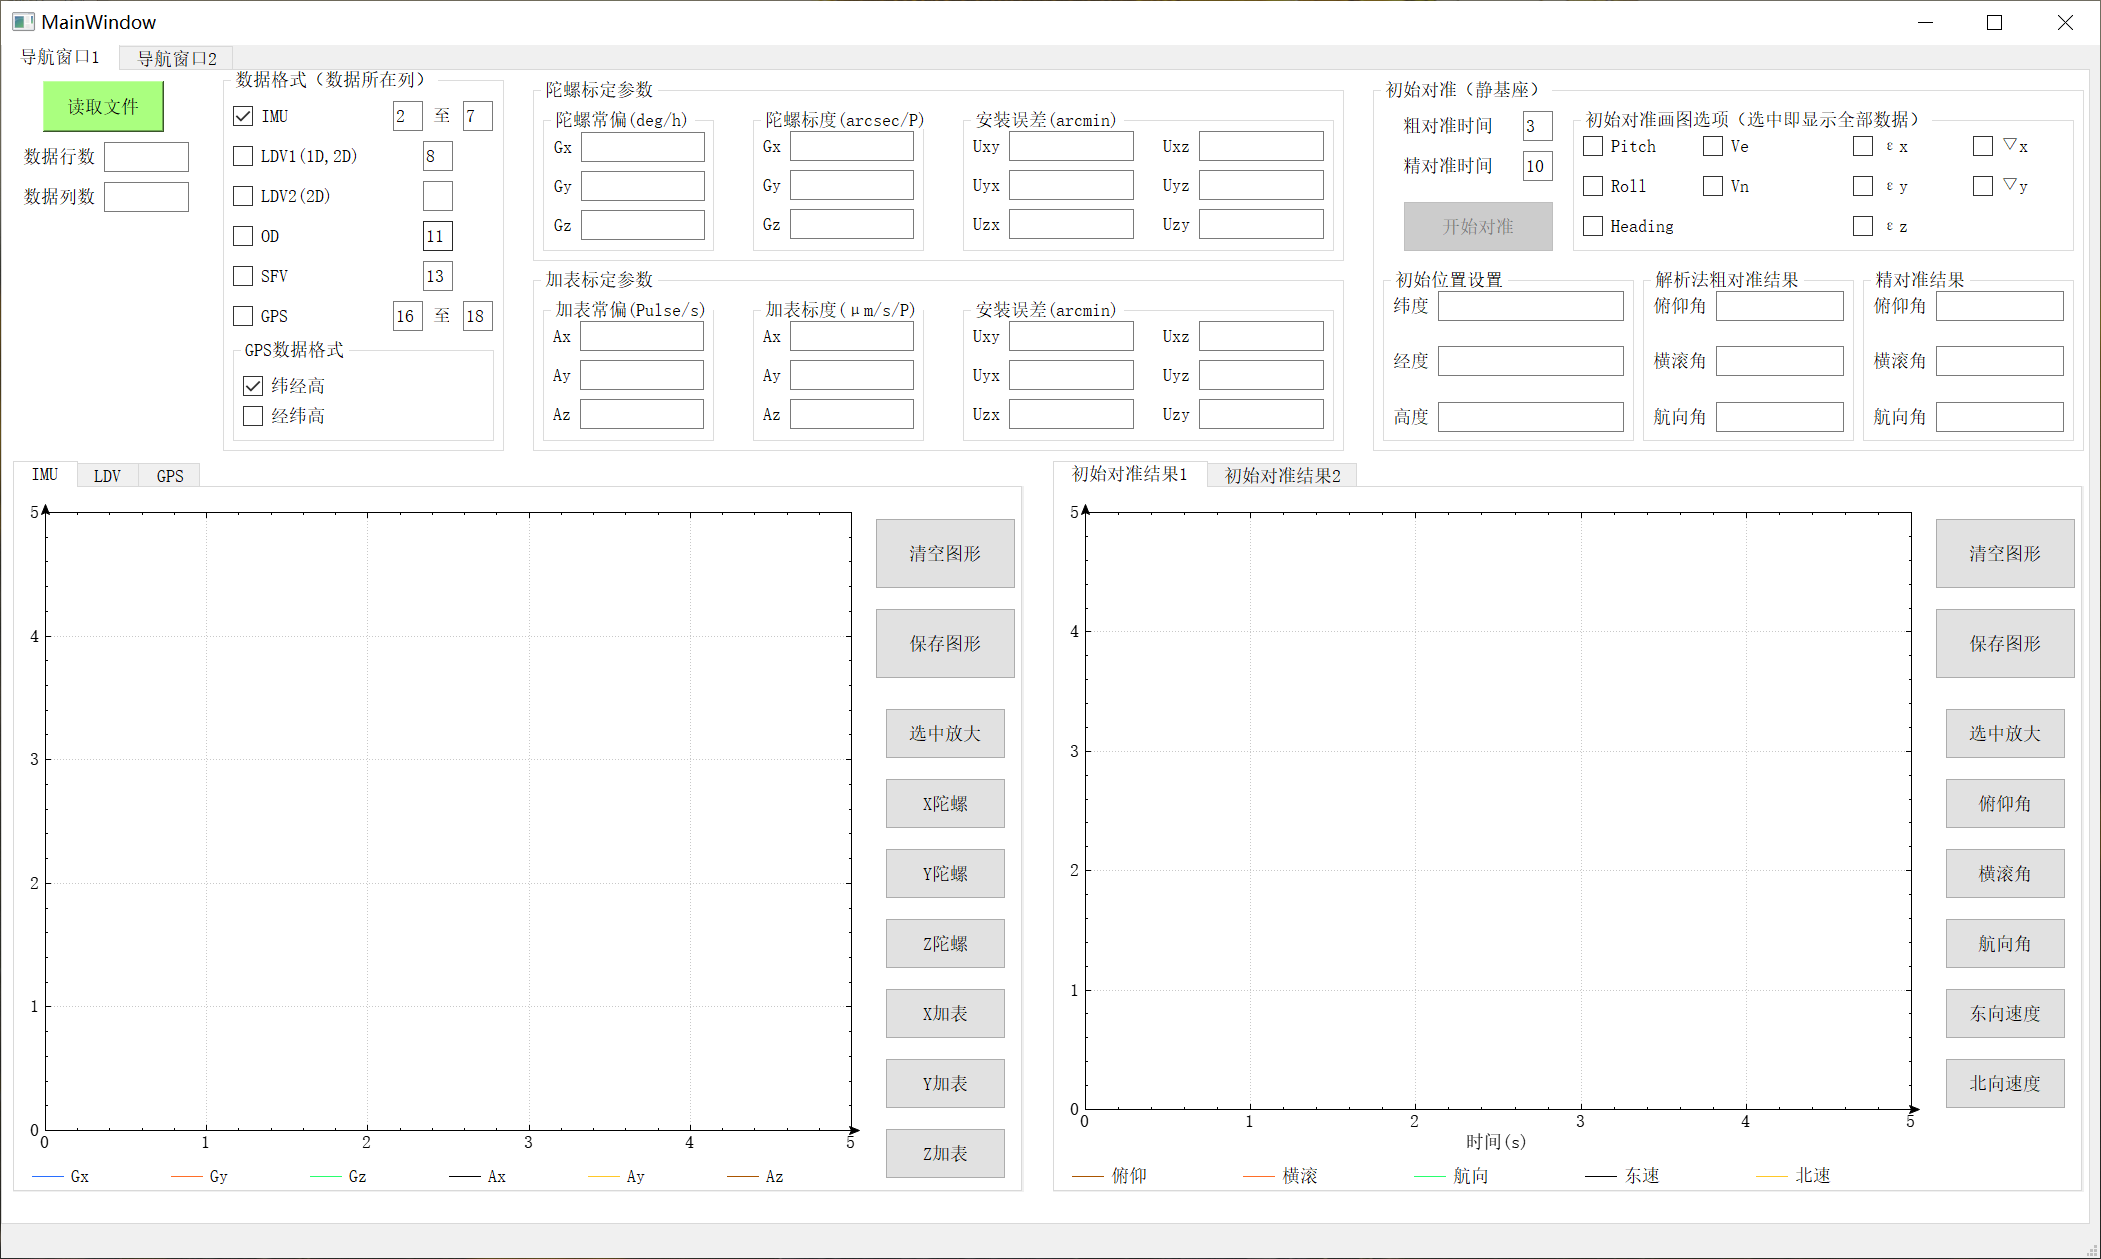This screenshot has width=2101, height=1259.
Task: Click the green 读取文件 button
Action: (103, 107)
